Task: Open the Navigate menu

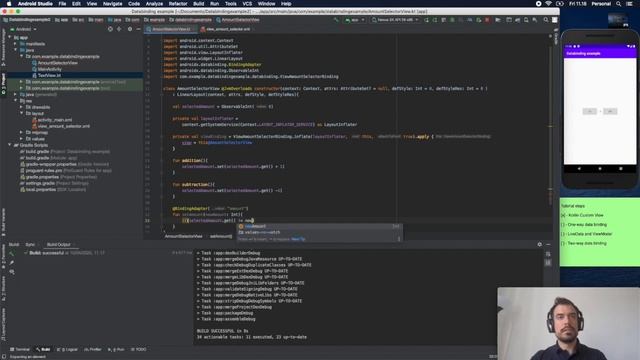Action: [112, 4]
